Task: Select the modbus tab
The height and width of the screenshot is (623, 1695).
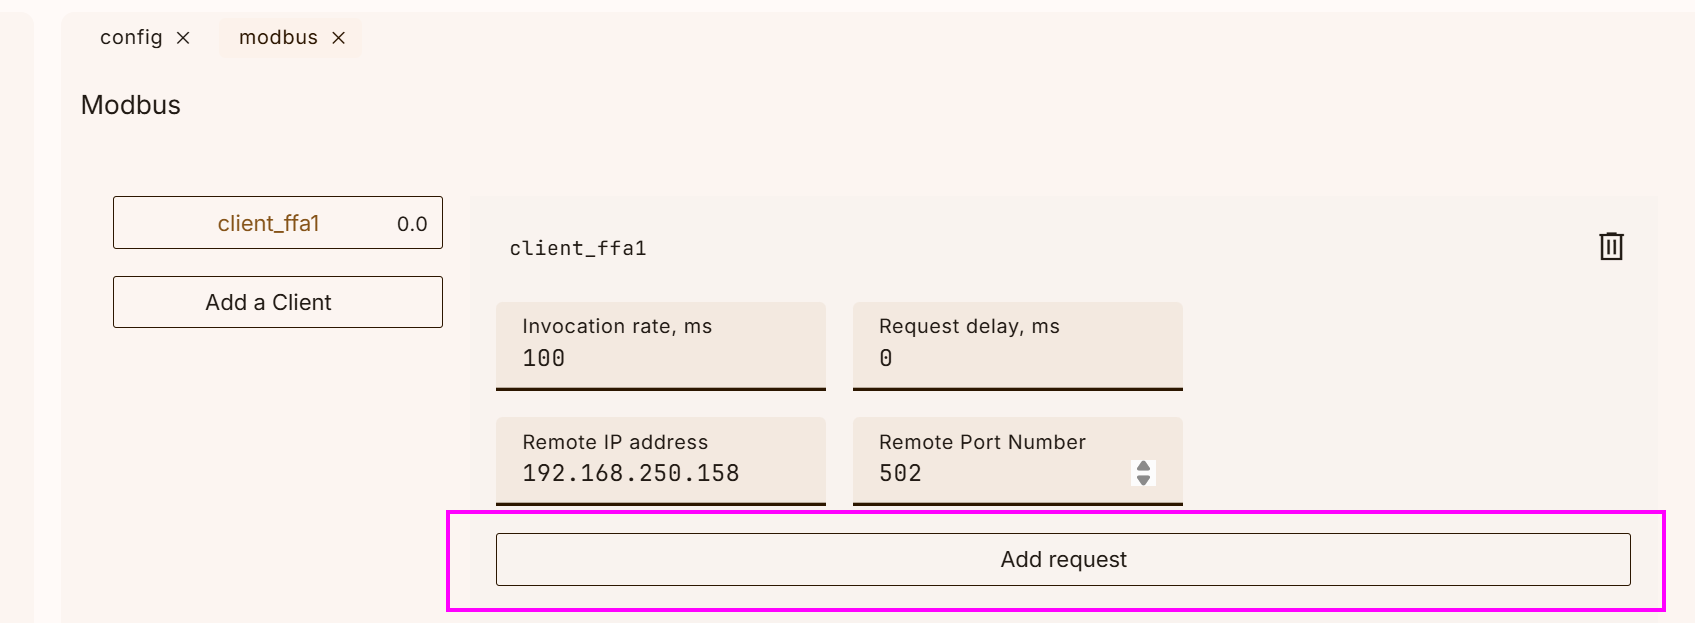Action: click(278, 37)
